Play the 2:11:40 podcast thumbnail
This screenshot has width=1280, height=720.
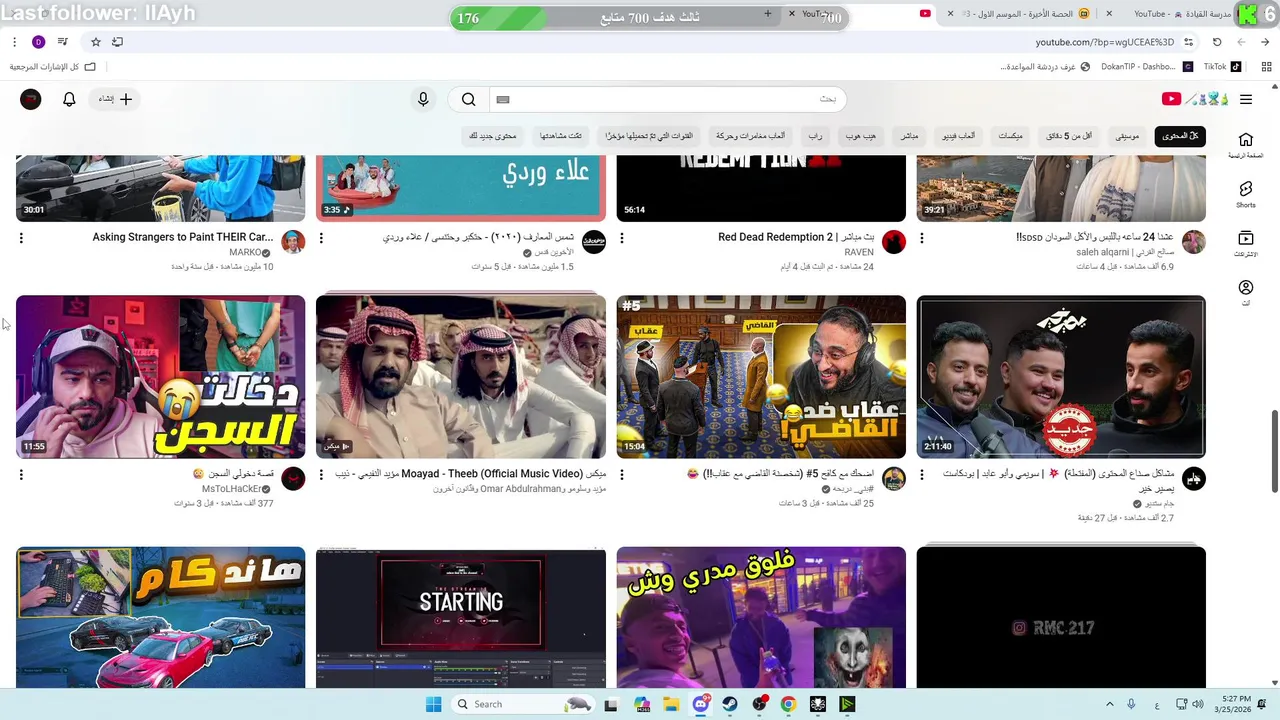[1061, 376]
